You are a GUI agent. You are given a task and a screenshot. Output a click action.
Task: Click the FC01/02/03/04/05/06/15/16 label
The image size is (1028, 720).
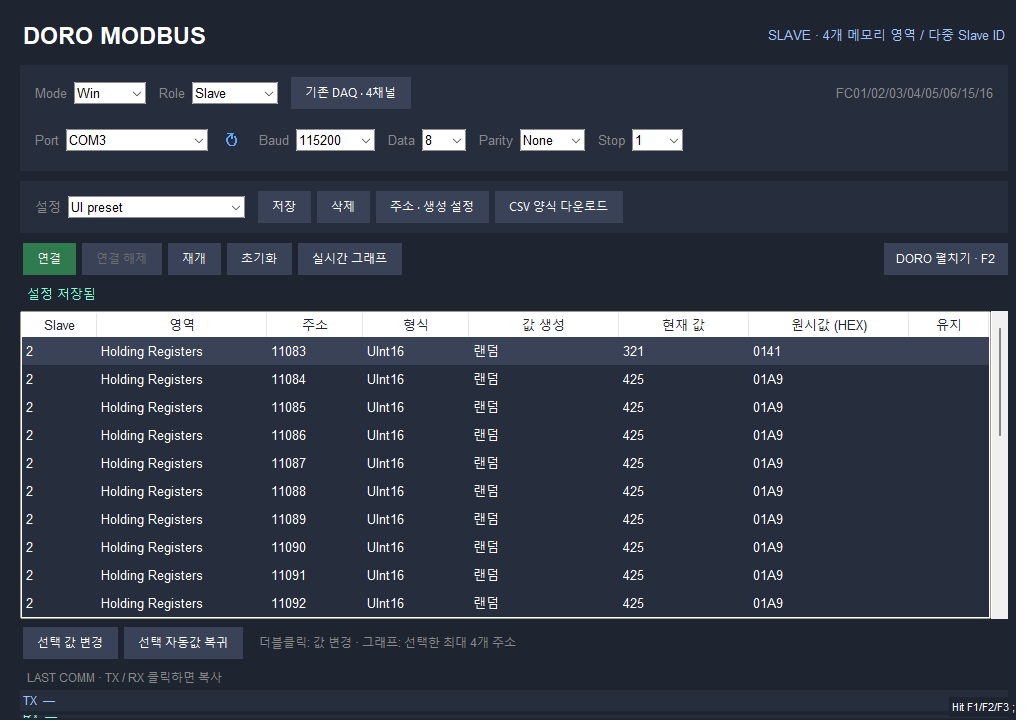pos(914,93)
